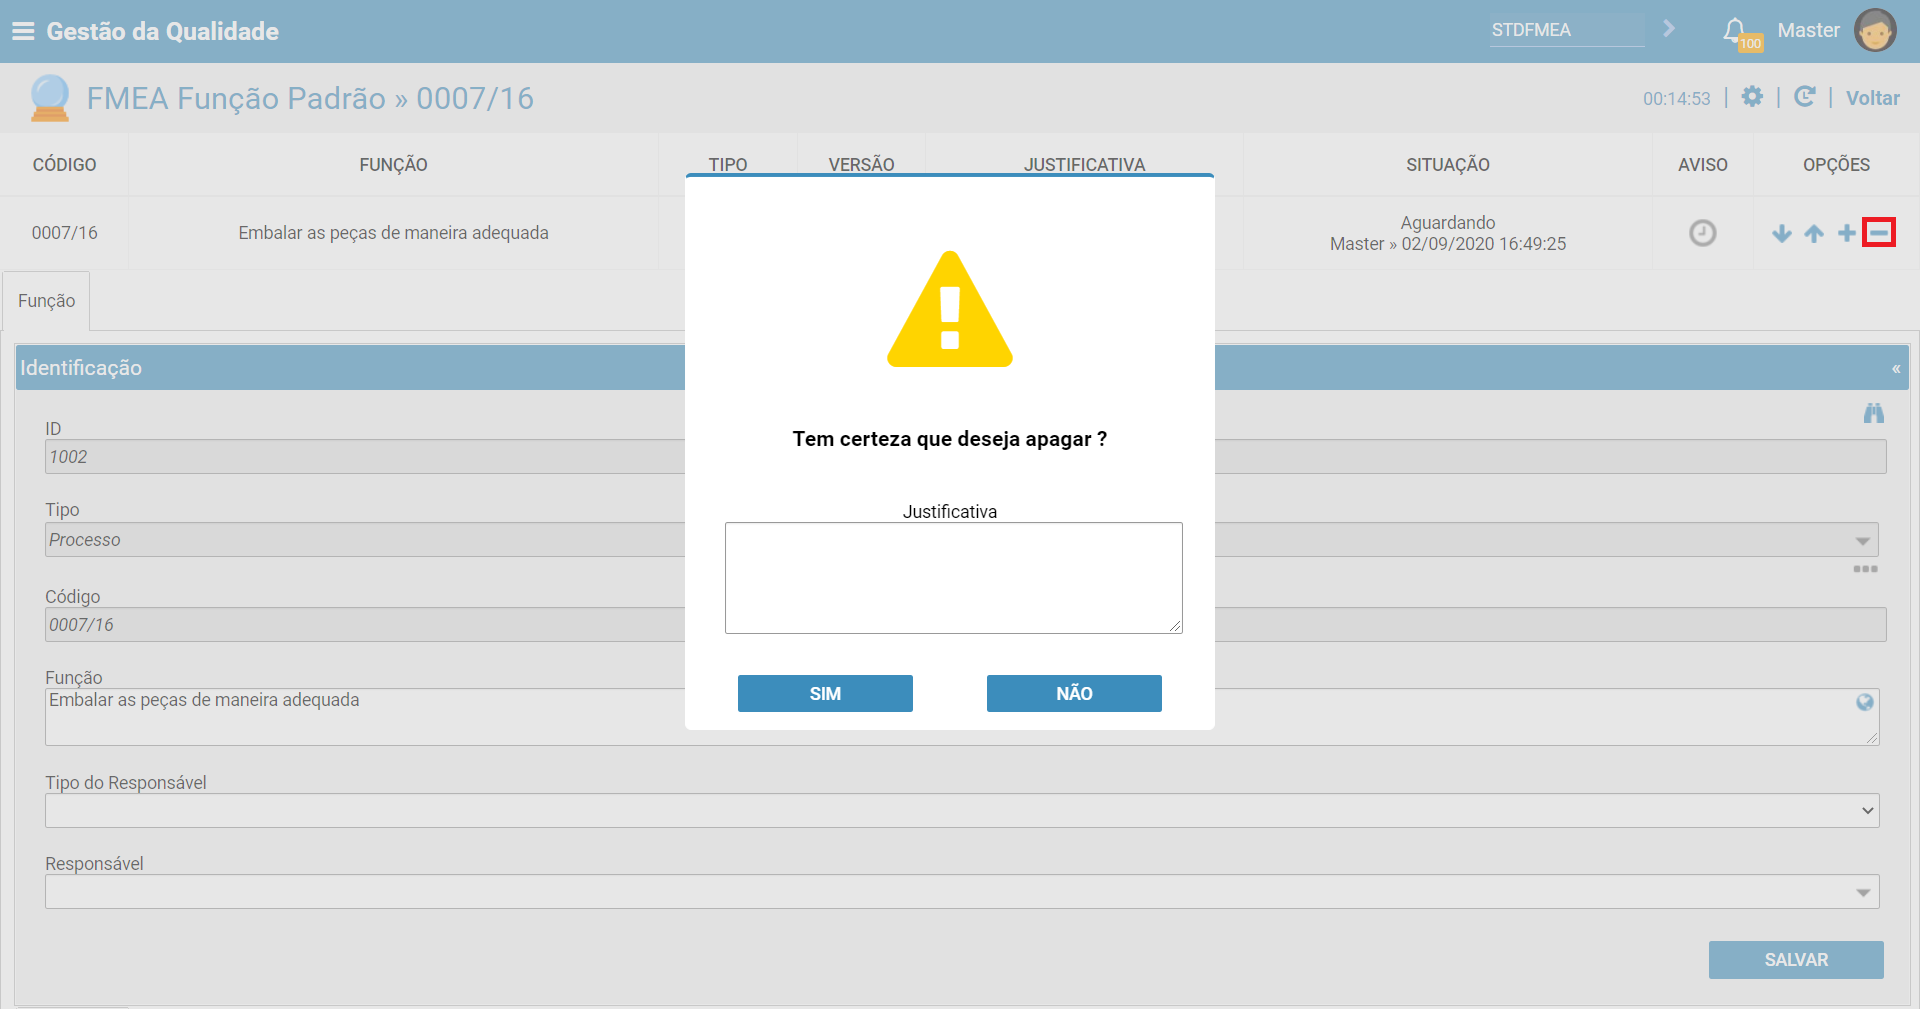Click the minus delete option icon
This screenshot has height=1009, width=1920.
[x=1879, y=233]
